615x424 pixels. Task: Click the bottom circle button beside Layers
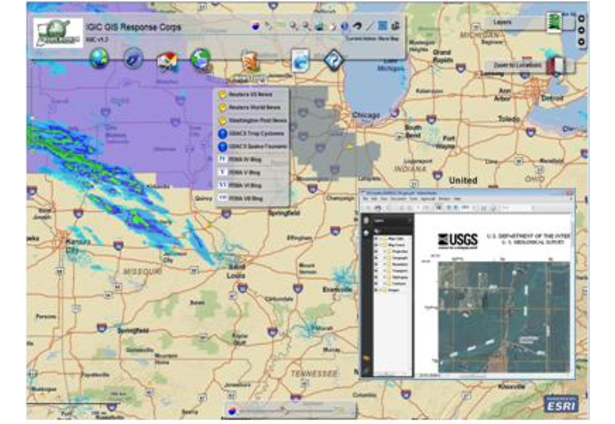tap(581, 41)
